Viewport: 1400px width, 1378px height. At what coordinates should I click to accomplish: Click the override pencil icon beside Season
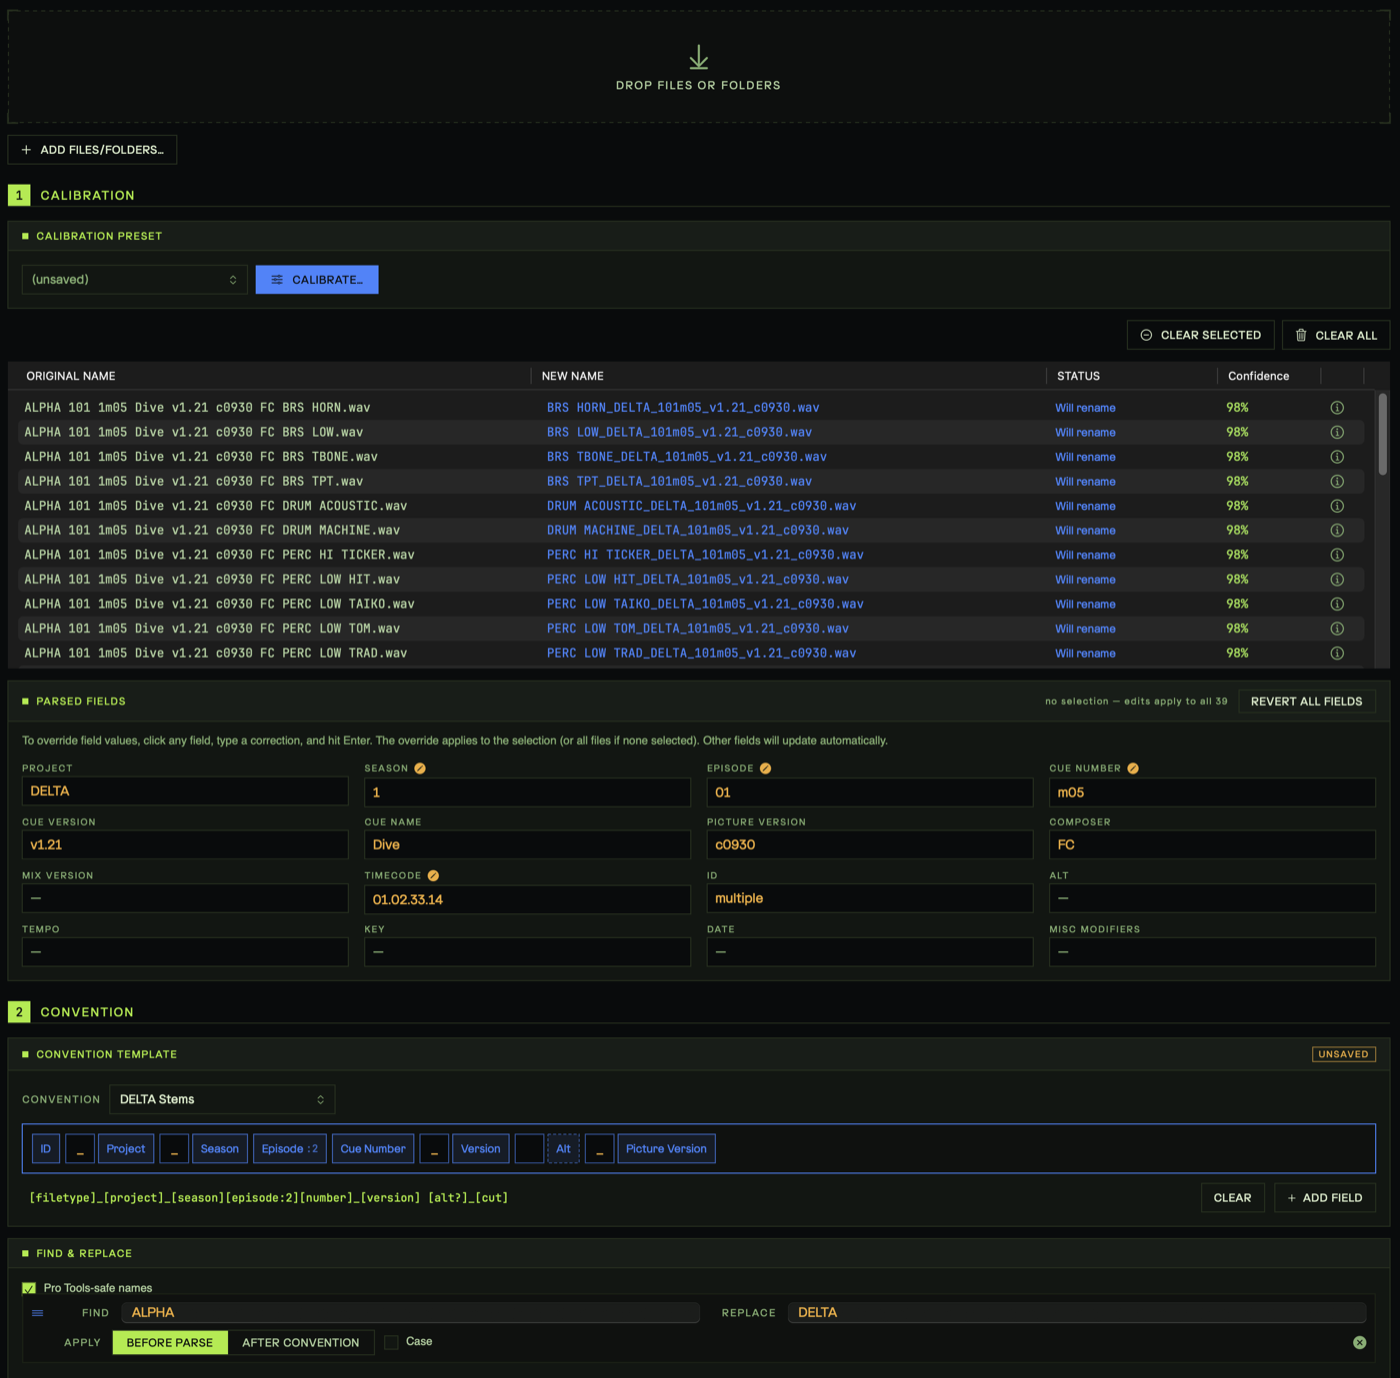(x=420, y=768)
